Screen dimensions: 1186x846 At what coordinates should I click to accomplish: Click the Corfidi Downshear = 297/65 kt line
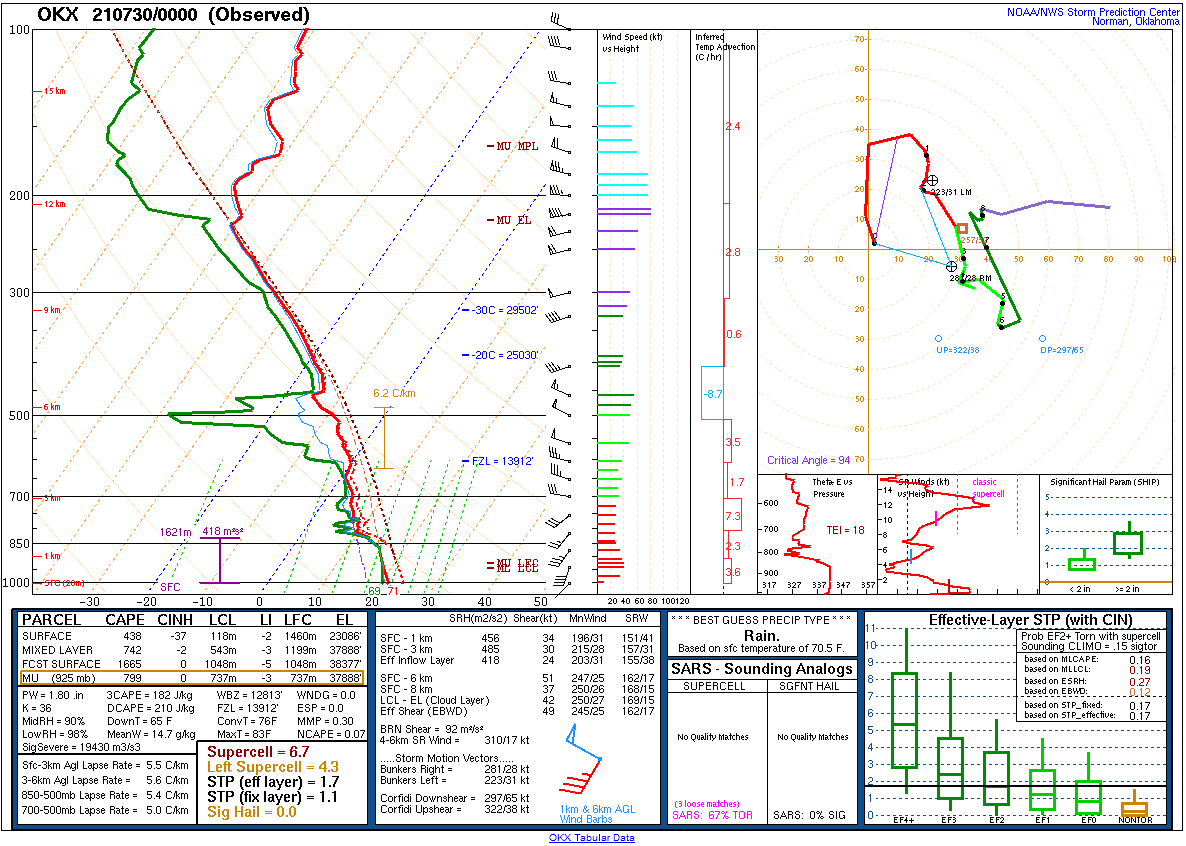[455, 798]
